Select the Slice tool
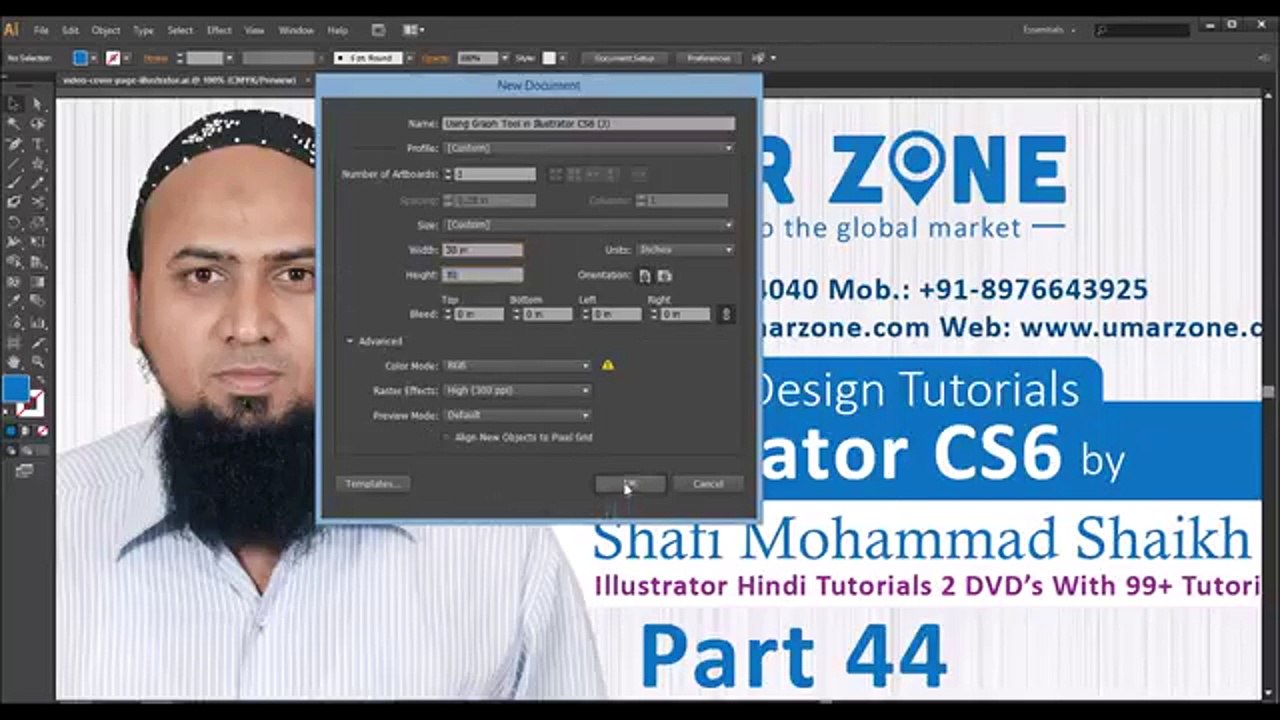Image resolution: width=1280 pixels, height=720 pixels. [38, 342]
